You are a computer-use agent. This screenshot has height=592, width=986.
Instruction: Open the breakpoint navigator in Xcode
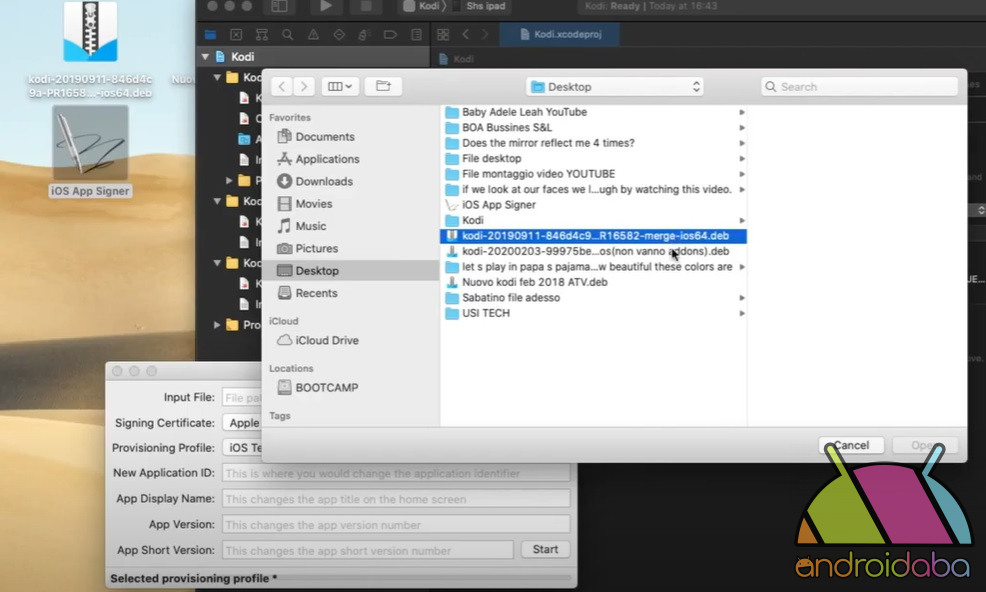pos(390,35)
